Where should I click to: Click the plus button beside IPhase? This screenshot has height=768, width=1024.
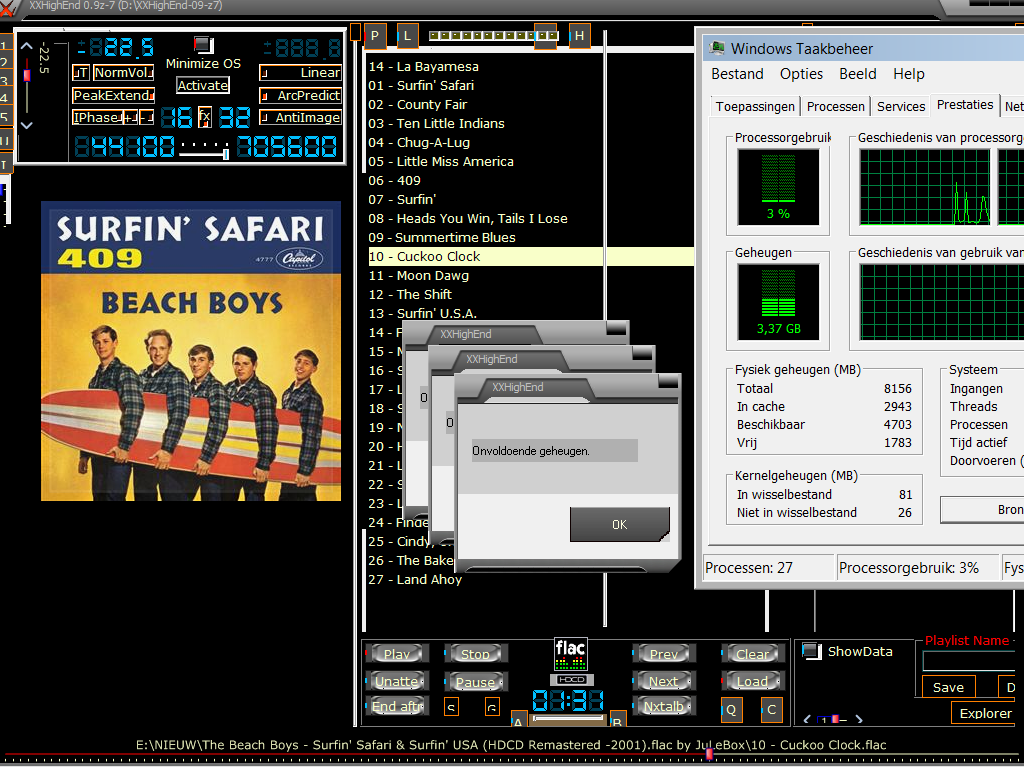pos(131,118)
